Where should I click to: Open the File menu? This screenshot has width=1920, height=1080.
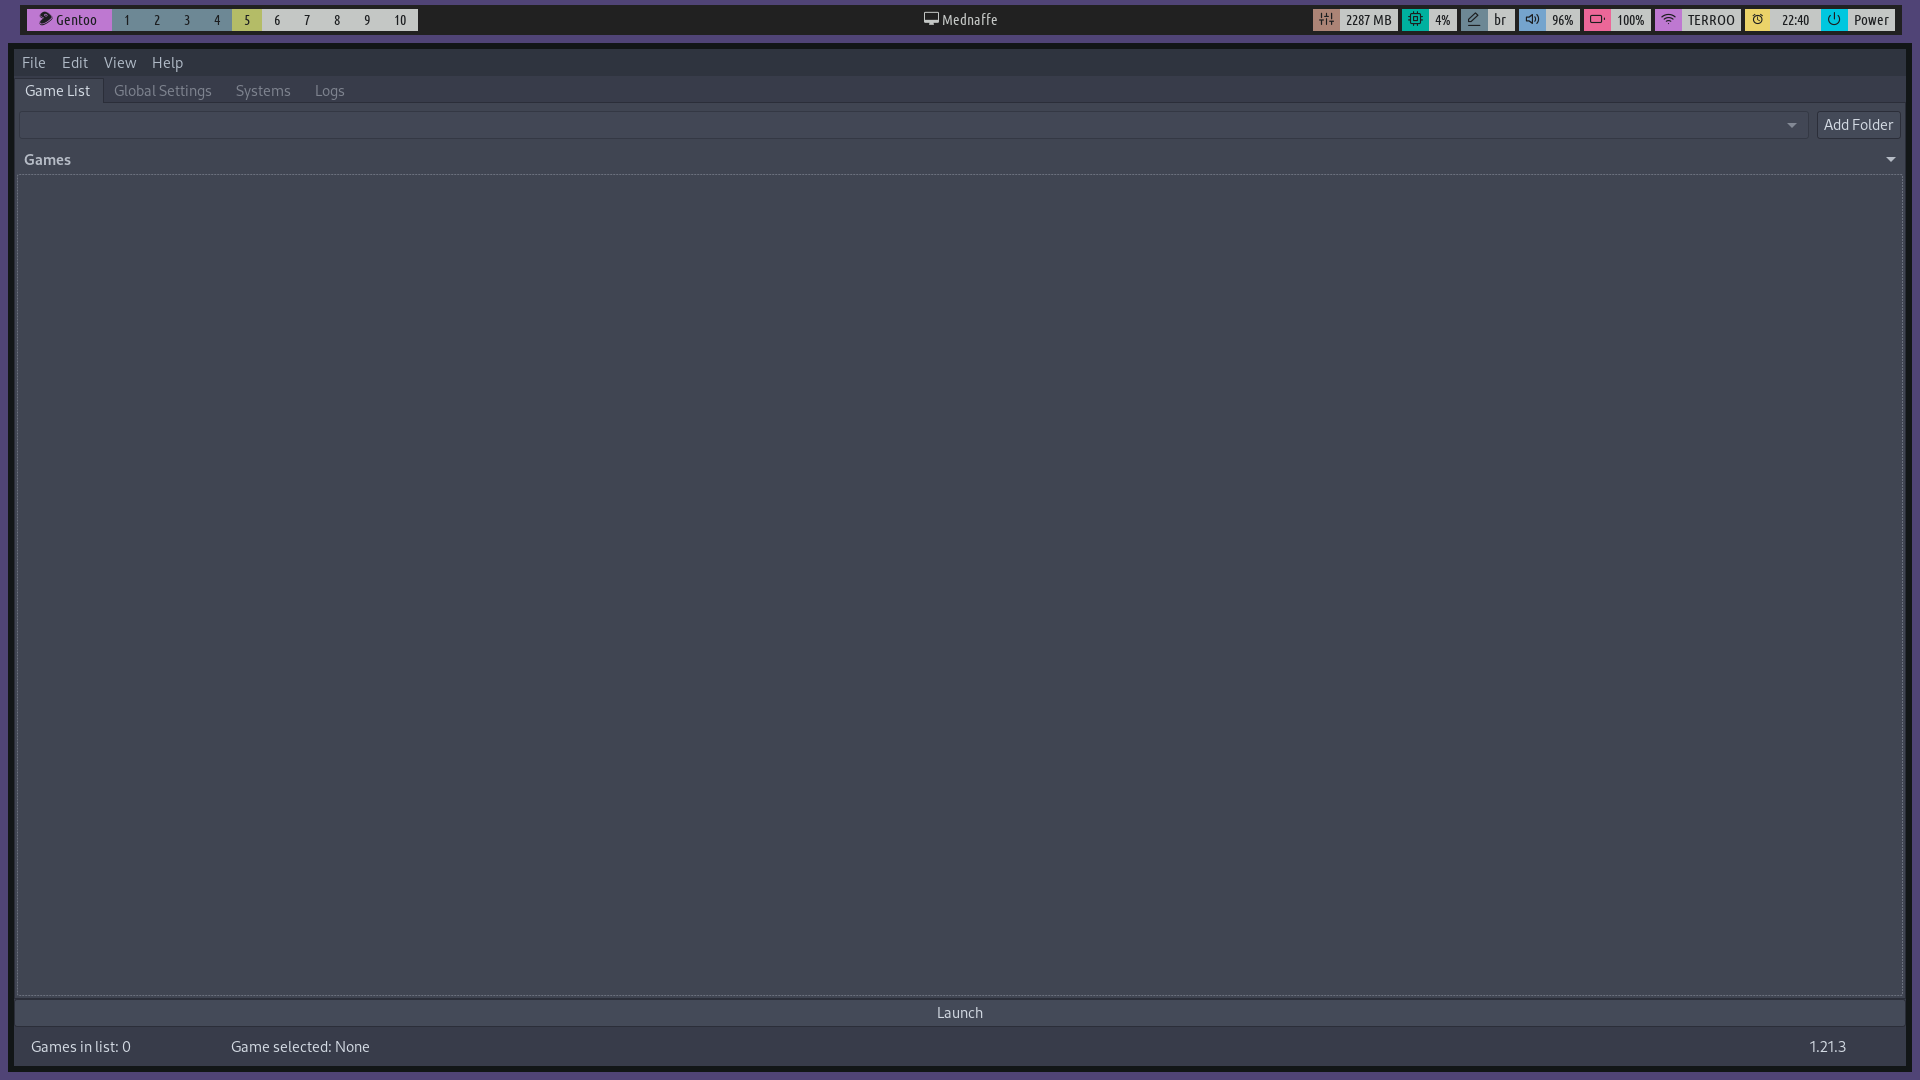coord(34,62)
